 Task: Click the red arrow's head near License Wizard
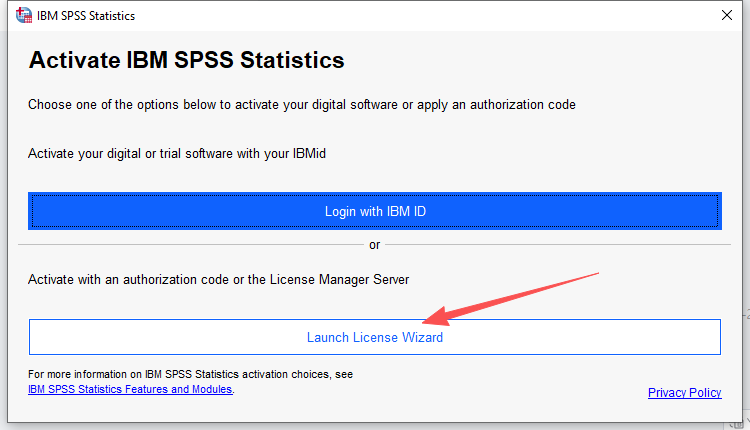point(431,320)
